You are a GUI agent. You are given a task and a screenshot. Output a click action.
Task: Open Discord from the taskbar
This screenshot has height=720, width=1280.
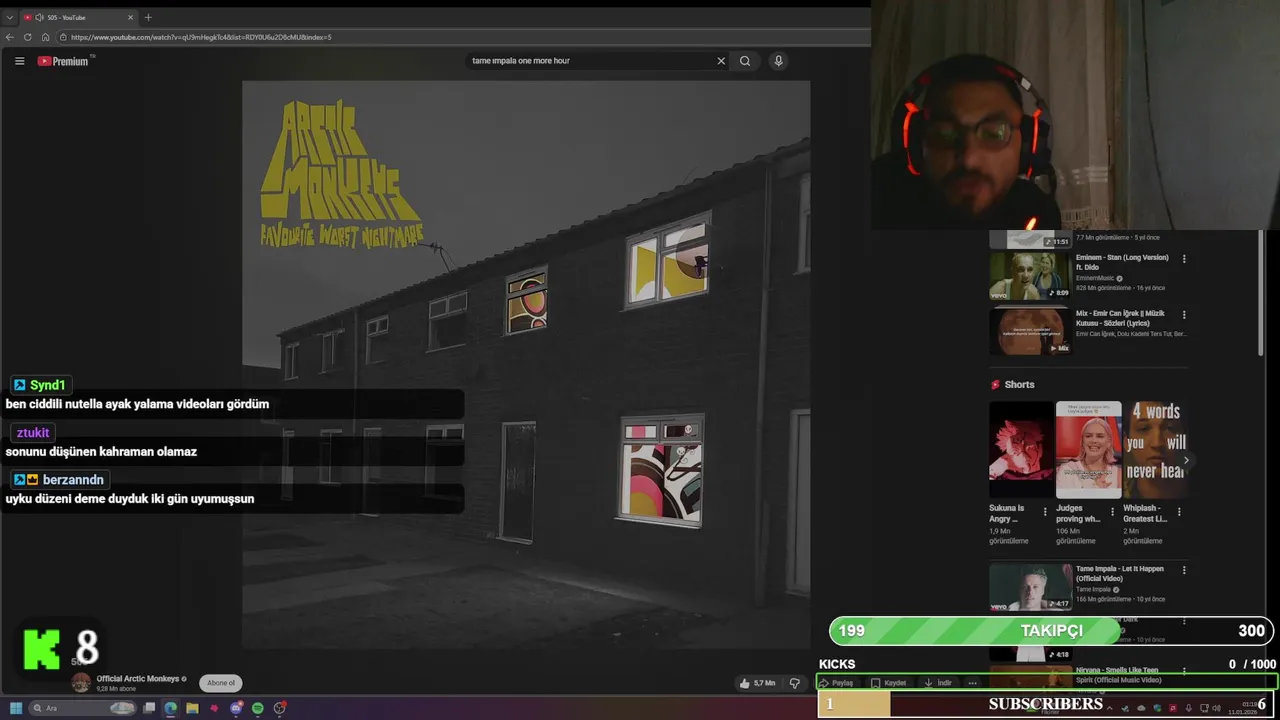tap(236, 708)
